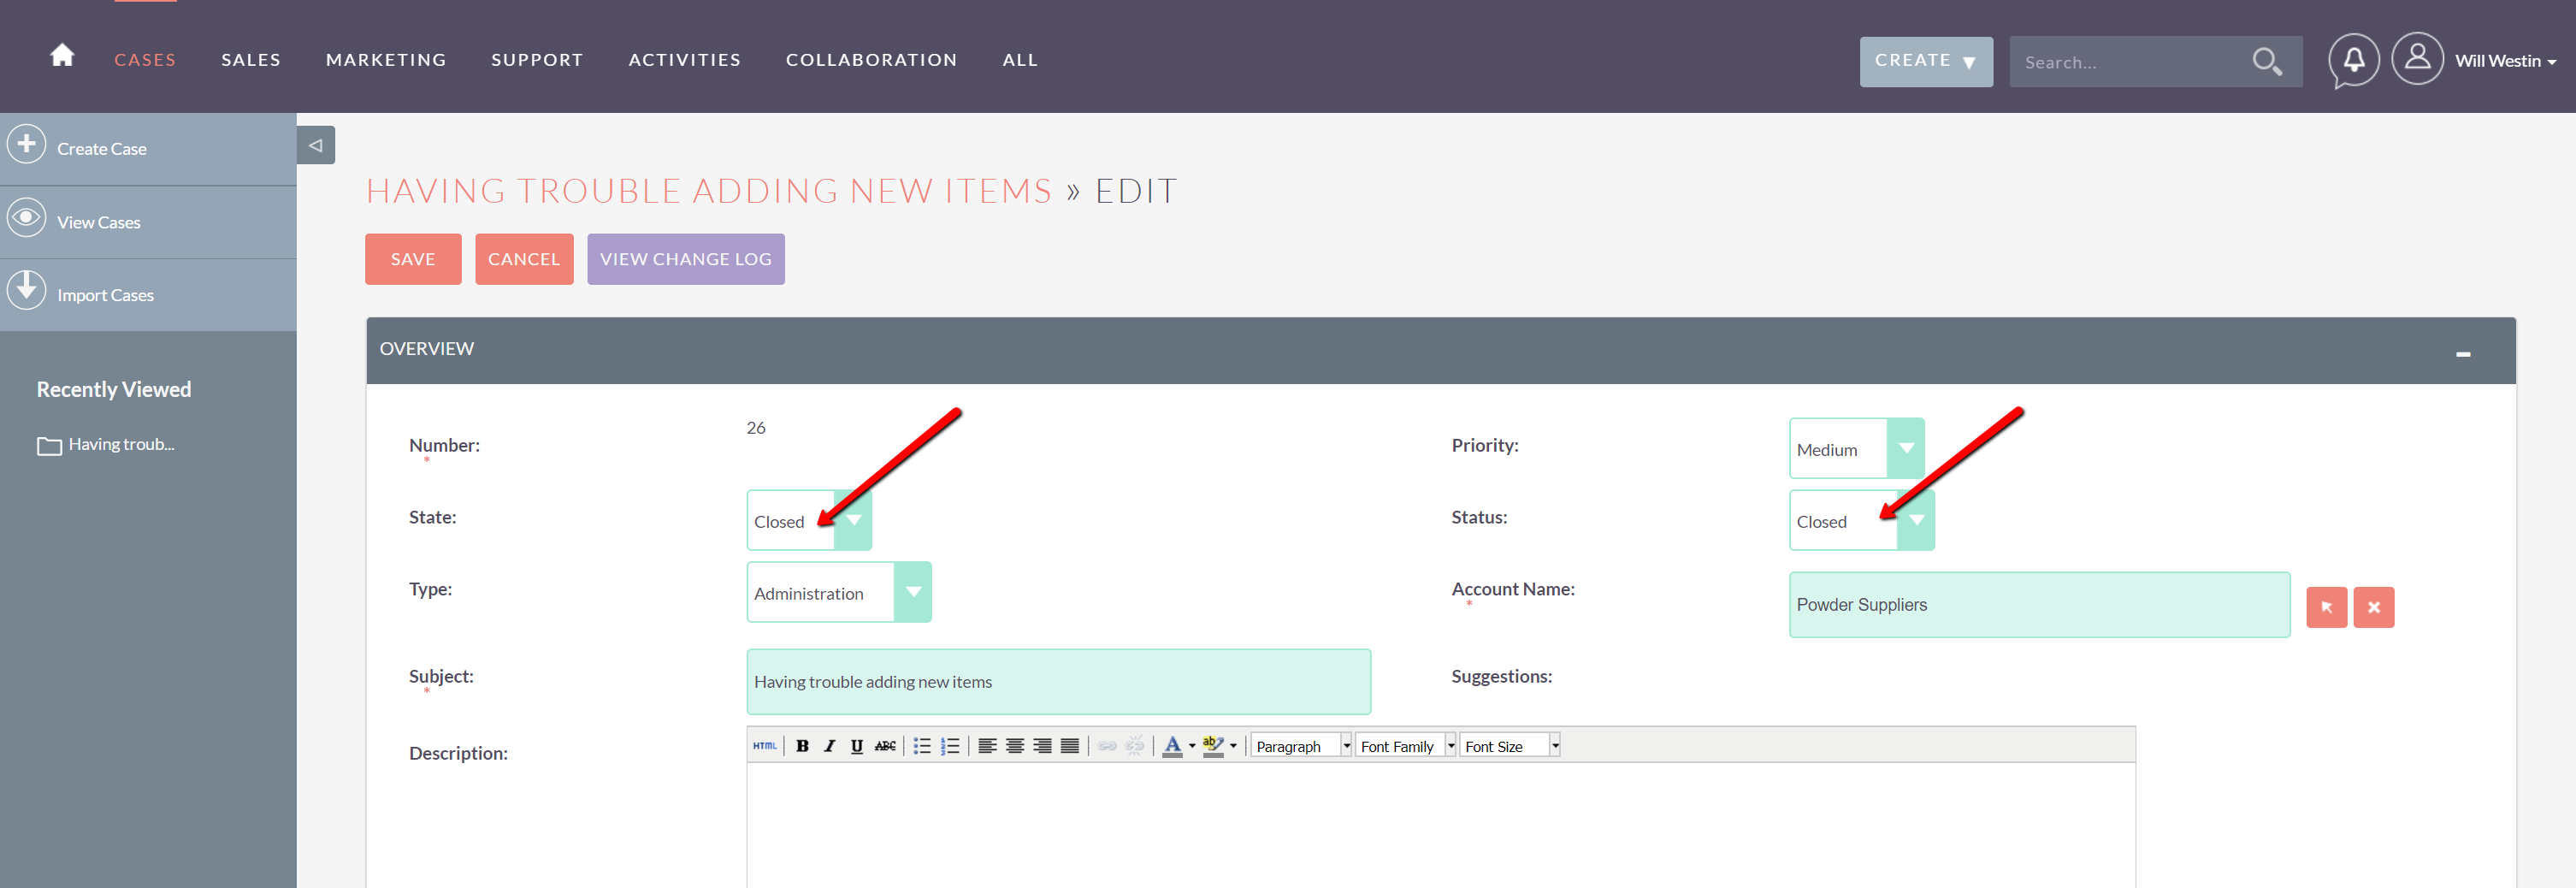Clear the Account Name with X button
This screenshot has width=2576, height=888.
coord(2373,607)
